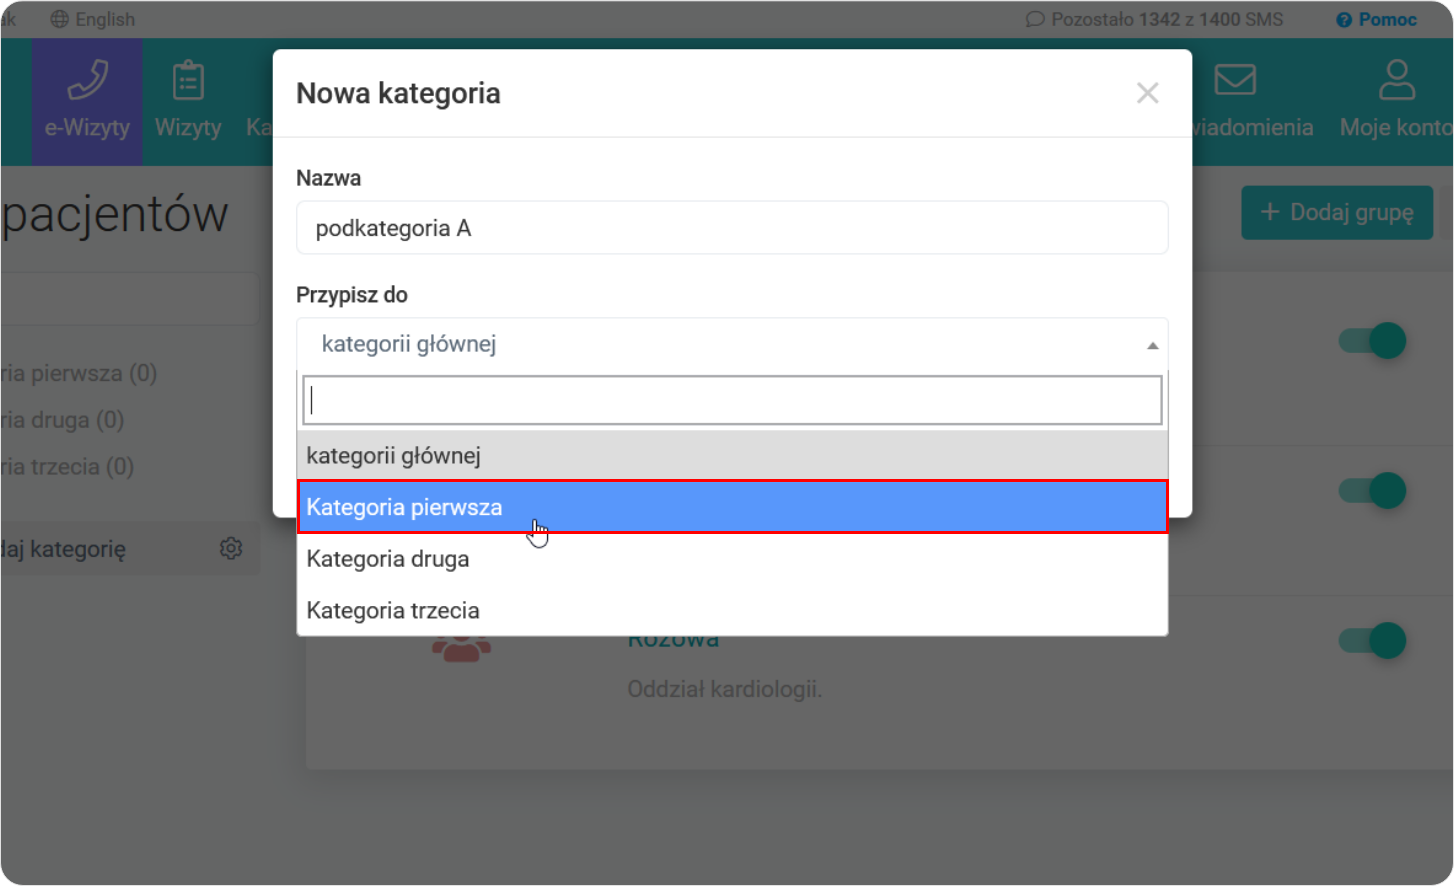
Task: Click the Oddział kardiologii description text
Action: click(x=725, y=689)
